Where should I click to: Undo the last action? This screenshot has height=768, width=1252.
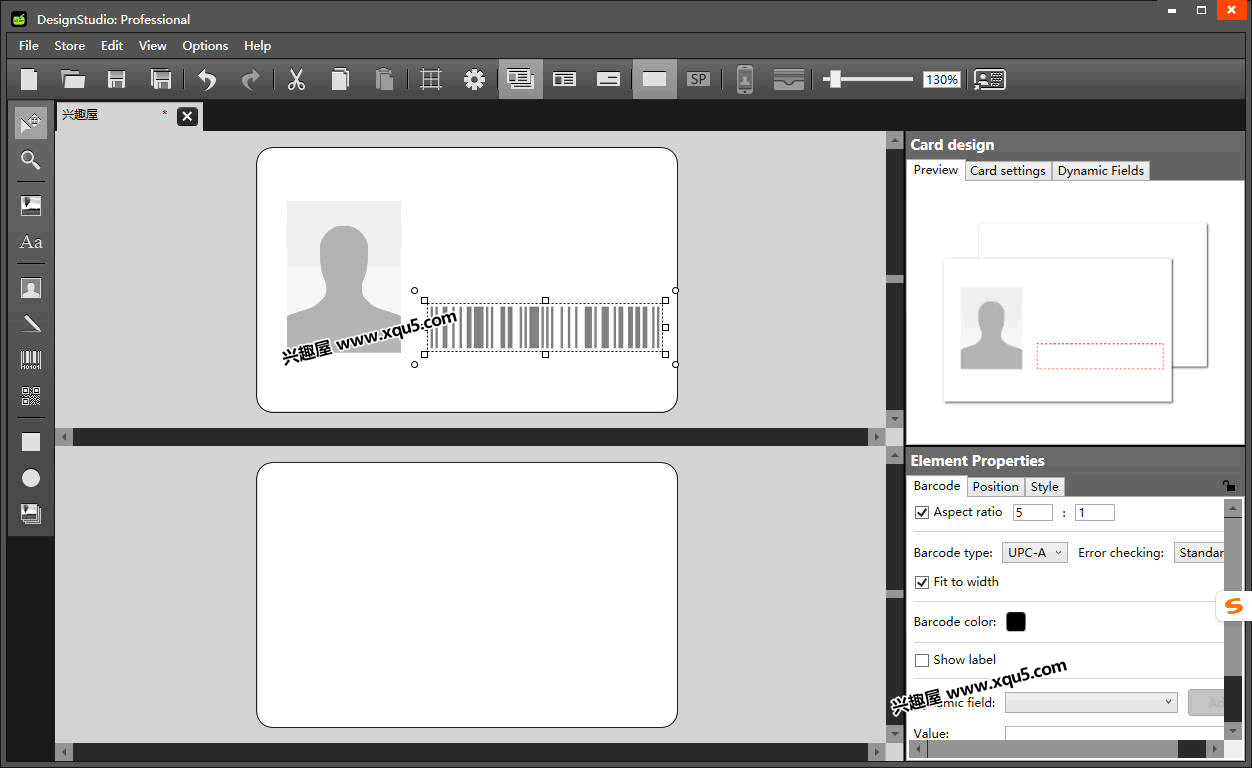pyautogui.click(x=207, y=79)
